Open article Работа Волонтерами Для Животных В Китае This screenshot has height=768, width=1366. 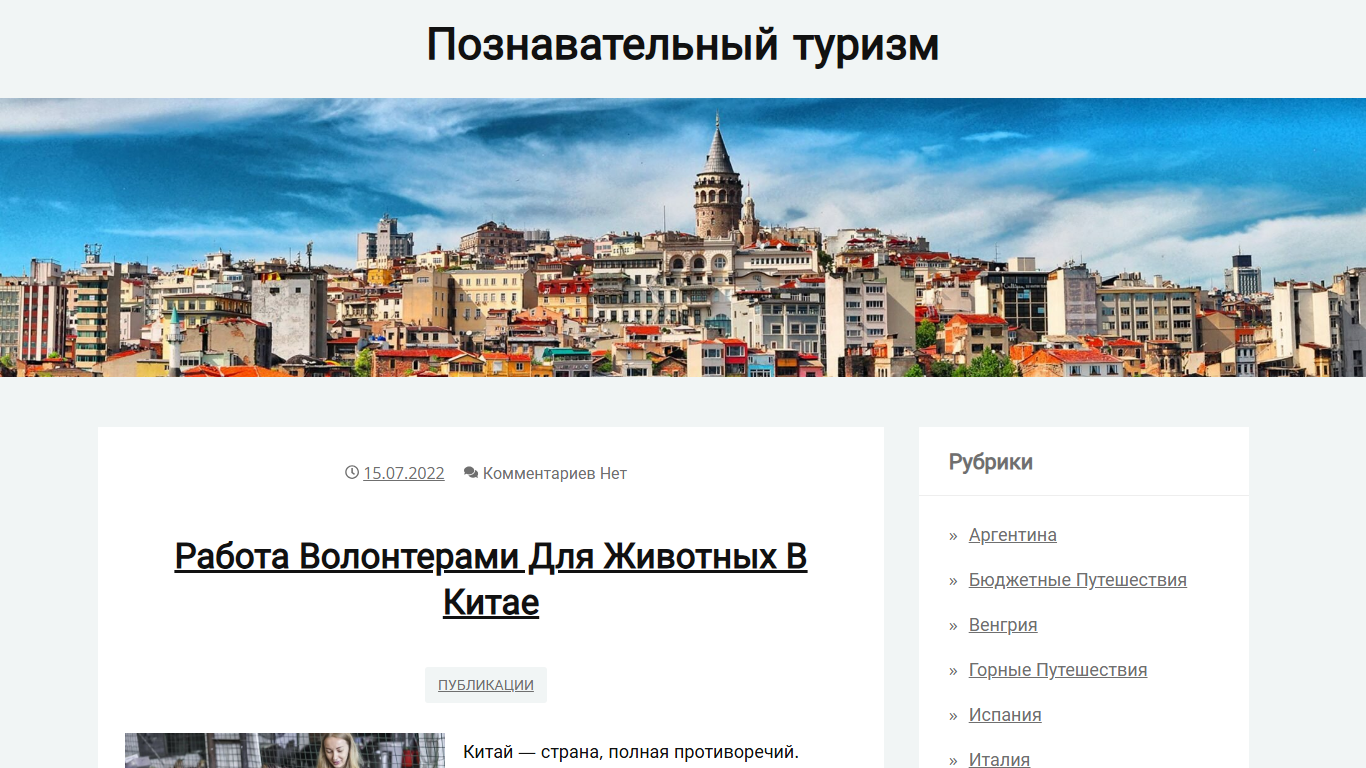coord(491,579)
